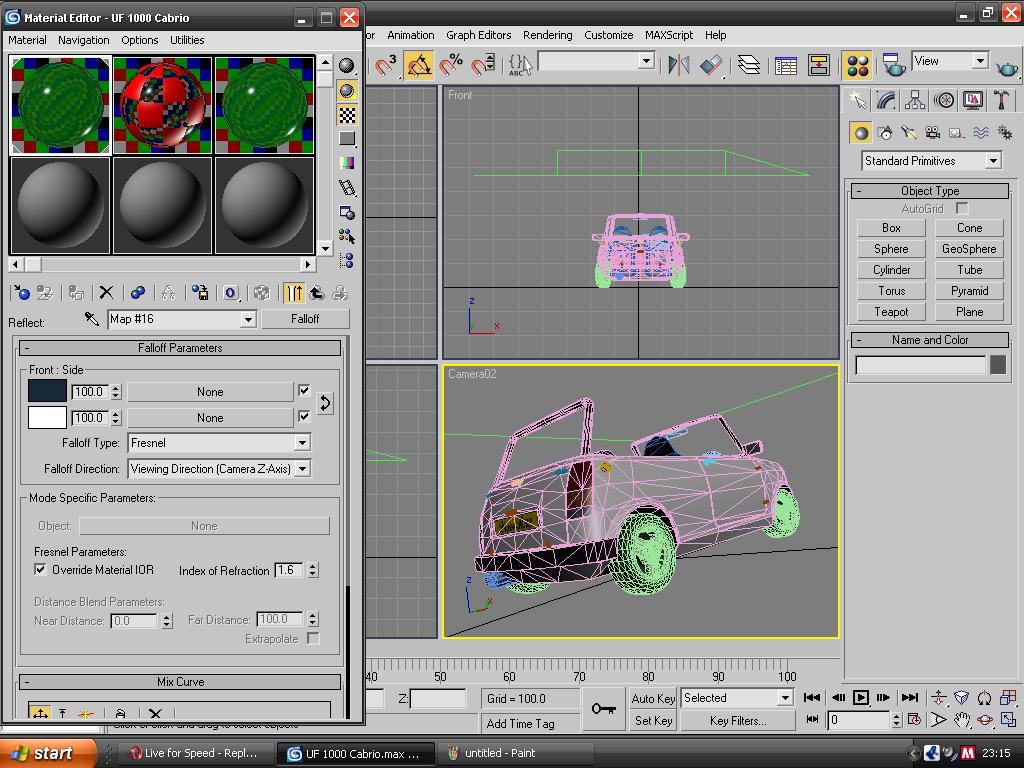Image resolution: width=1024 pixels, height=768 pixels.
Task: Toggle the Auto Key button
Action: 653,698
